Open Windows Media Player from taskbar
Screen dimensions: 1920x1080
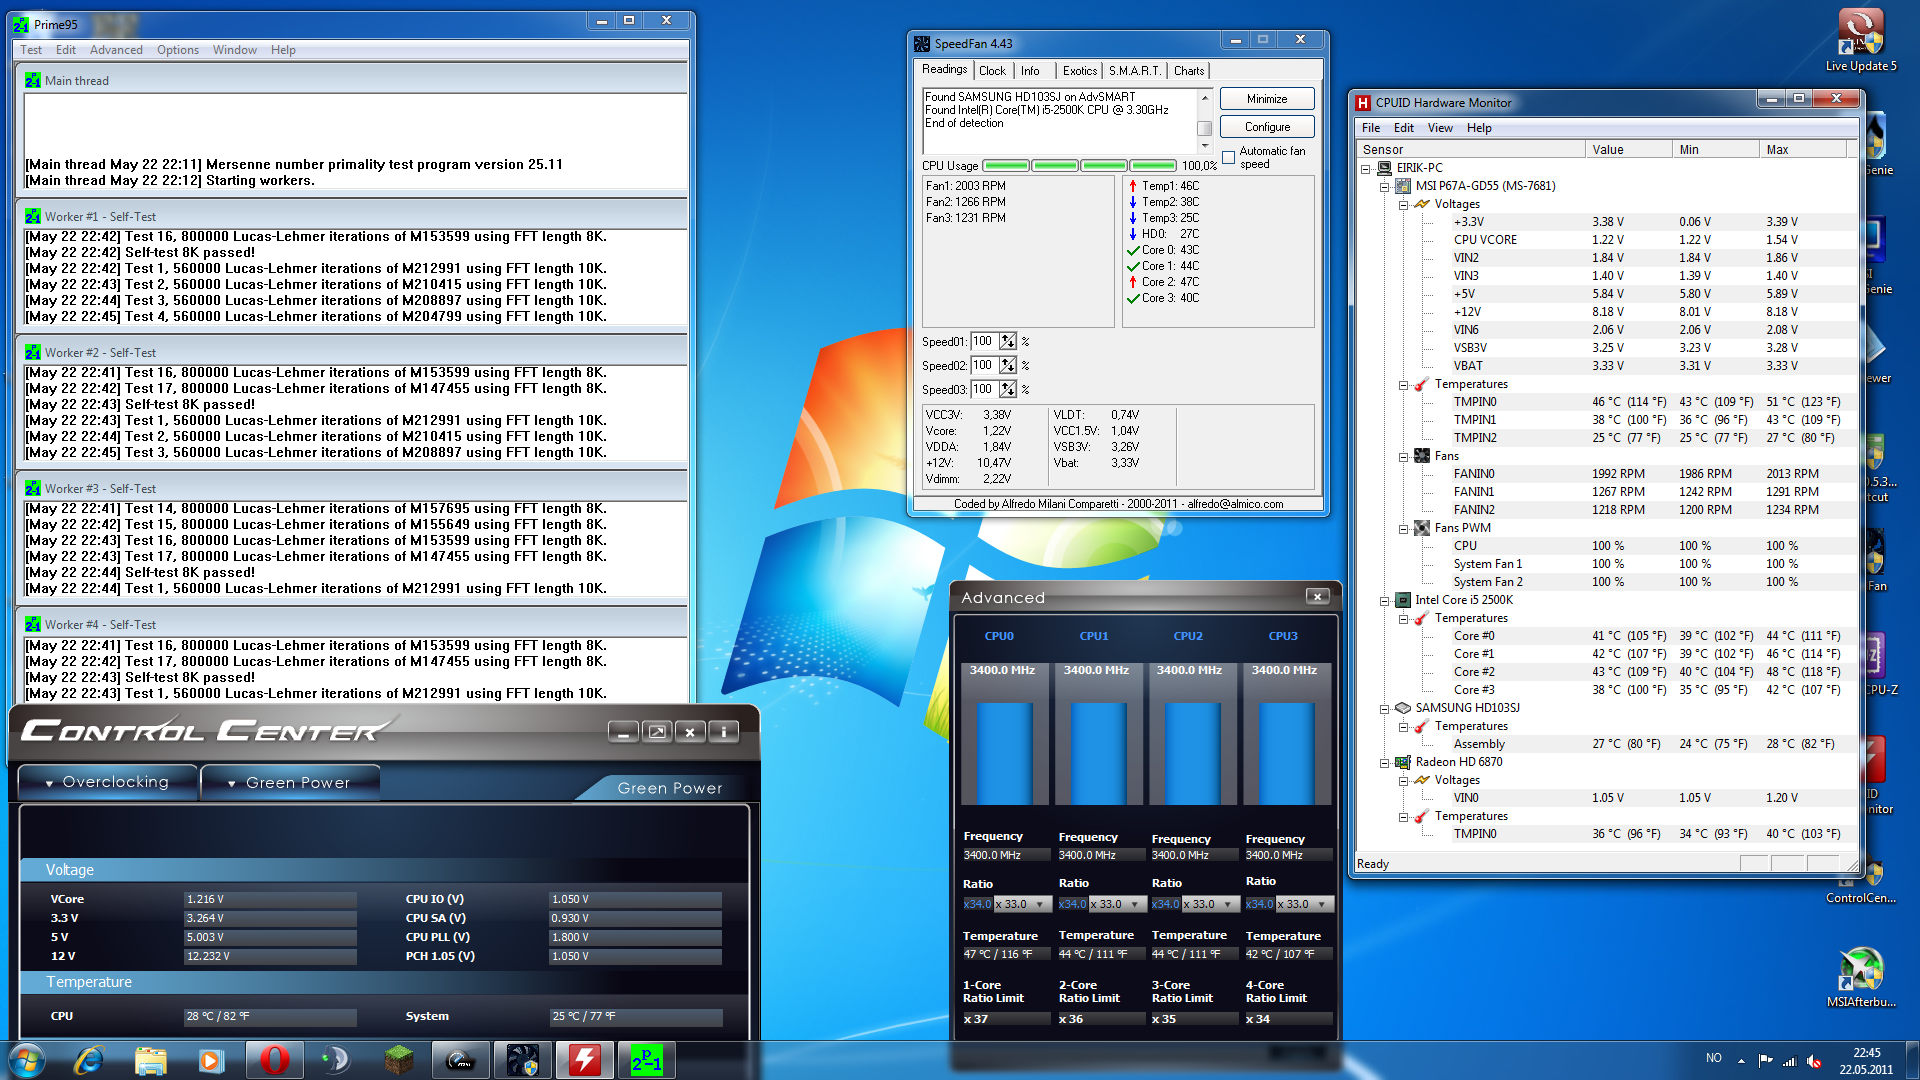pos(212,1060)
